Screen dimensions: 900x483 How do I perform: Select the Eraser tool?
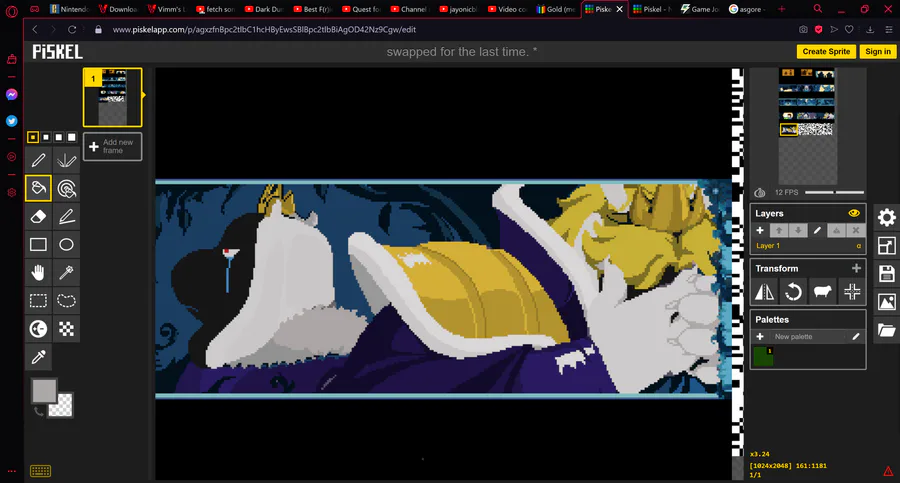pos(38,217)
